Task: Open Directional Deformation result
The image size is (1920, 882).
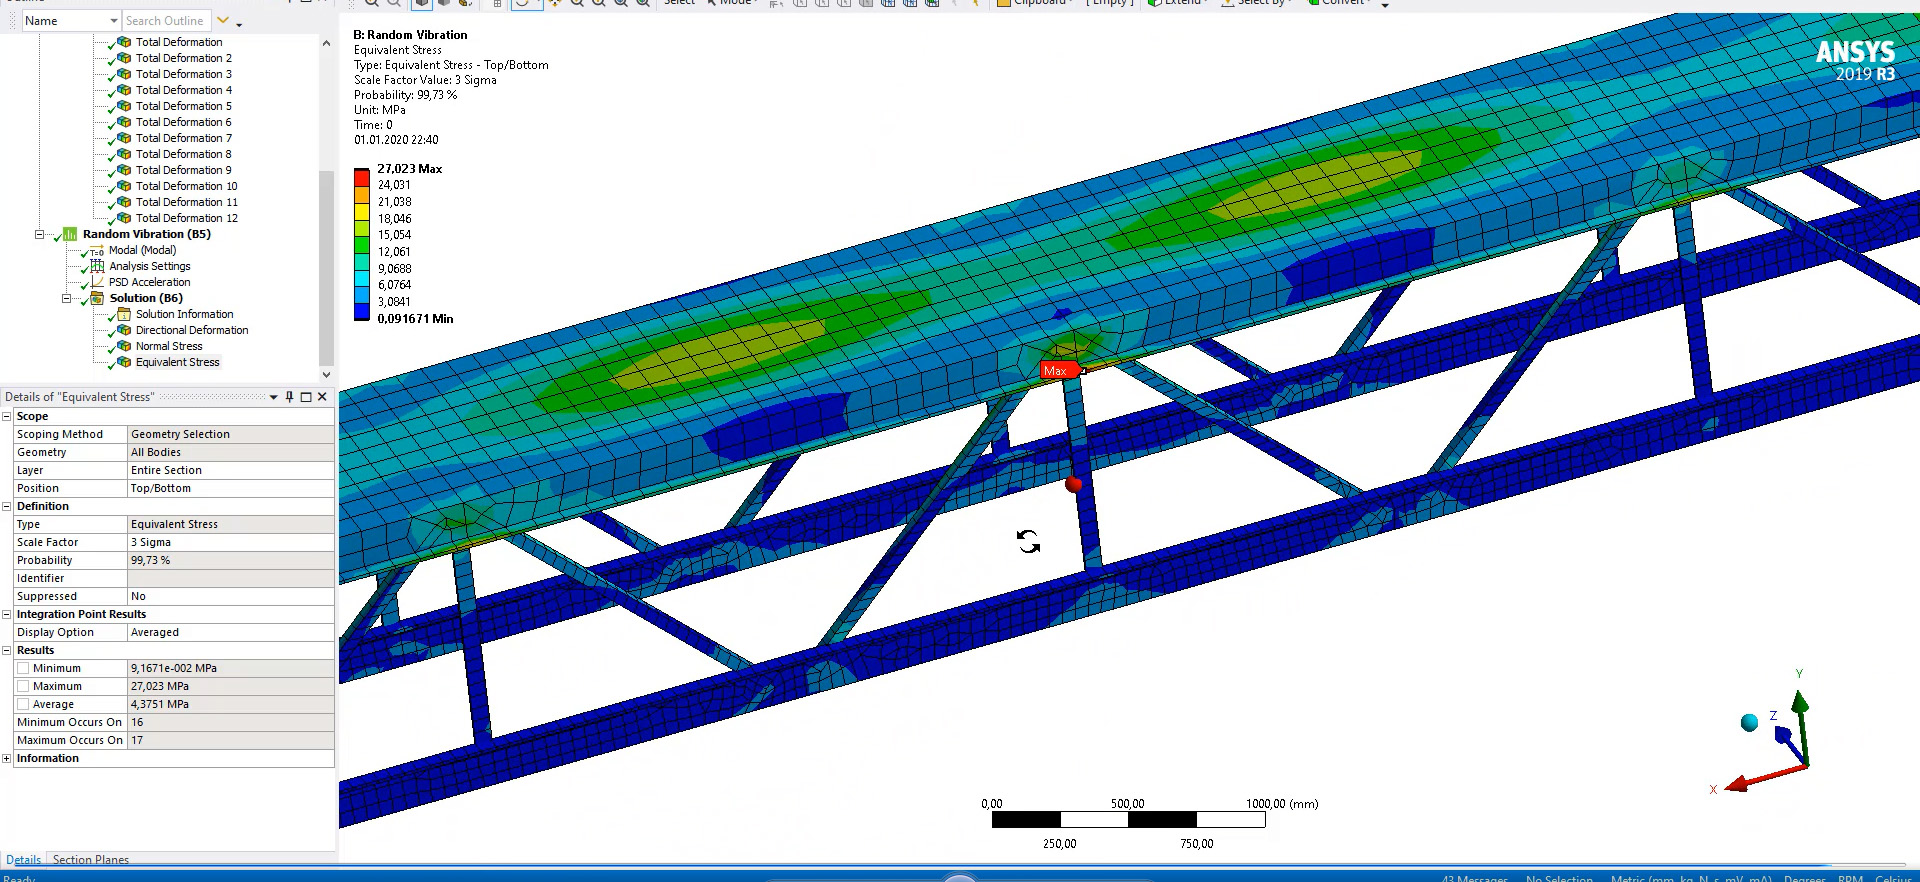Action: tap(191, 330)
